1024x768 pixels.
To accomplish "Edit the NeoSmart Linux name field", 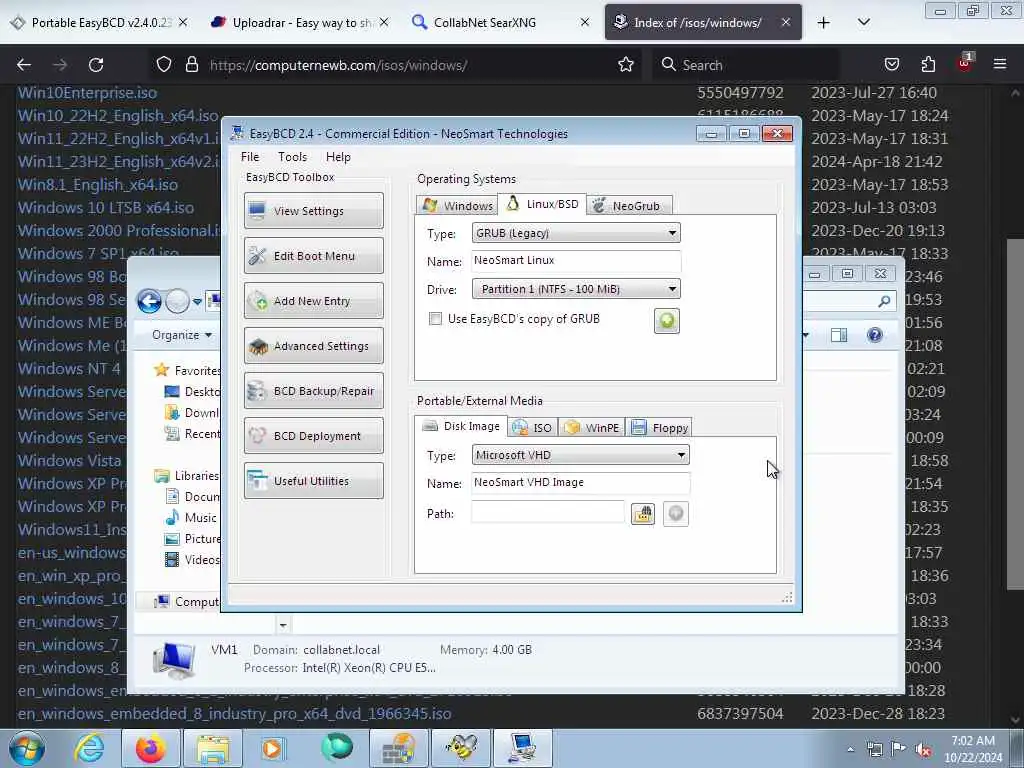I will (576, 261).
